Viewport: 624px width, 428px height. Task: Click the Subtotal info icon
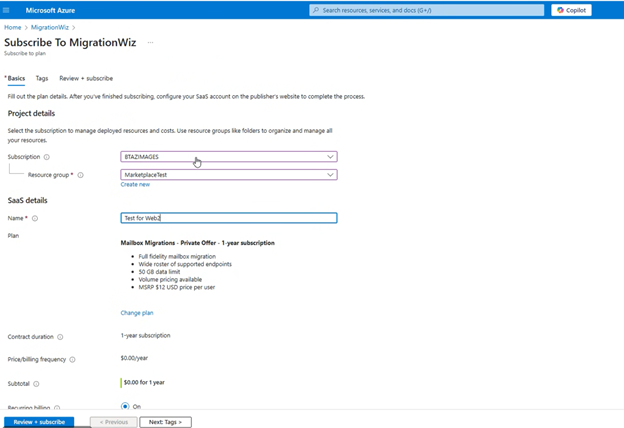37,383
